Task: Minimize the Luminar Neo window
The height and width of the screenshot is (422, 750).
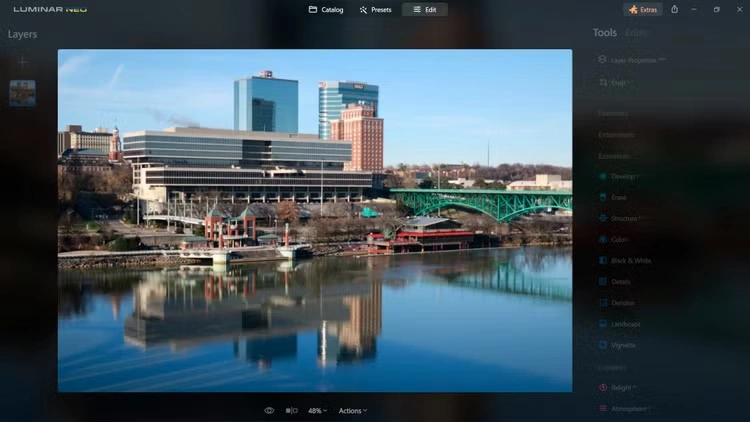Action: click(x=694, y=10)
